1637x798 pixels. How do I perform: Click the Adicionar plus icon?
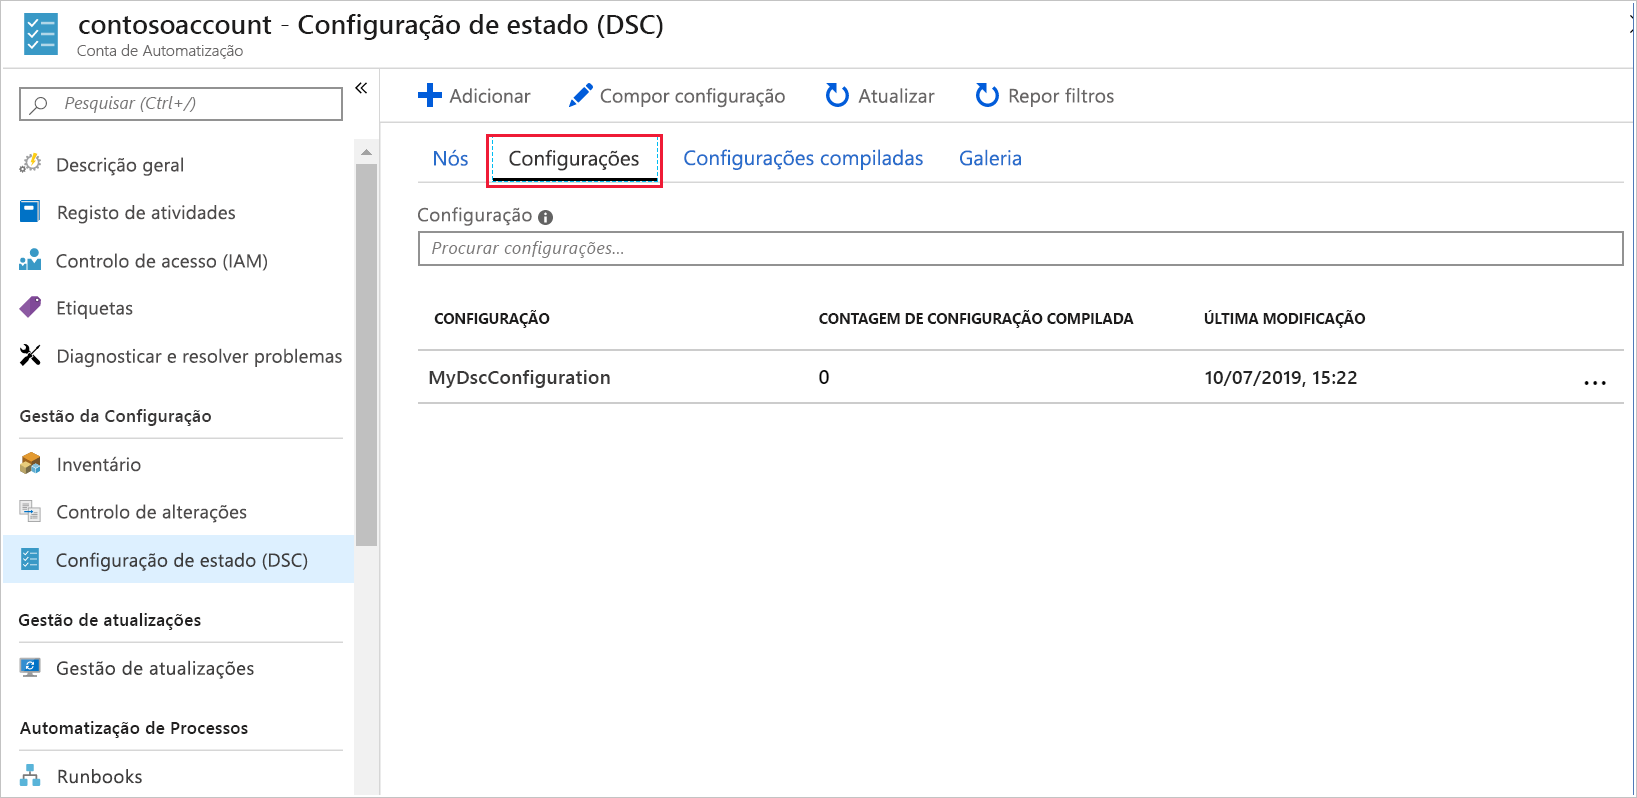pos(430,95)
